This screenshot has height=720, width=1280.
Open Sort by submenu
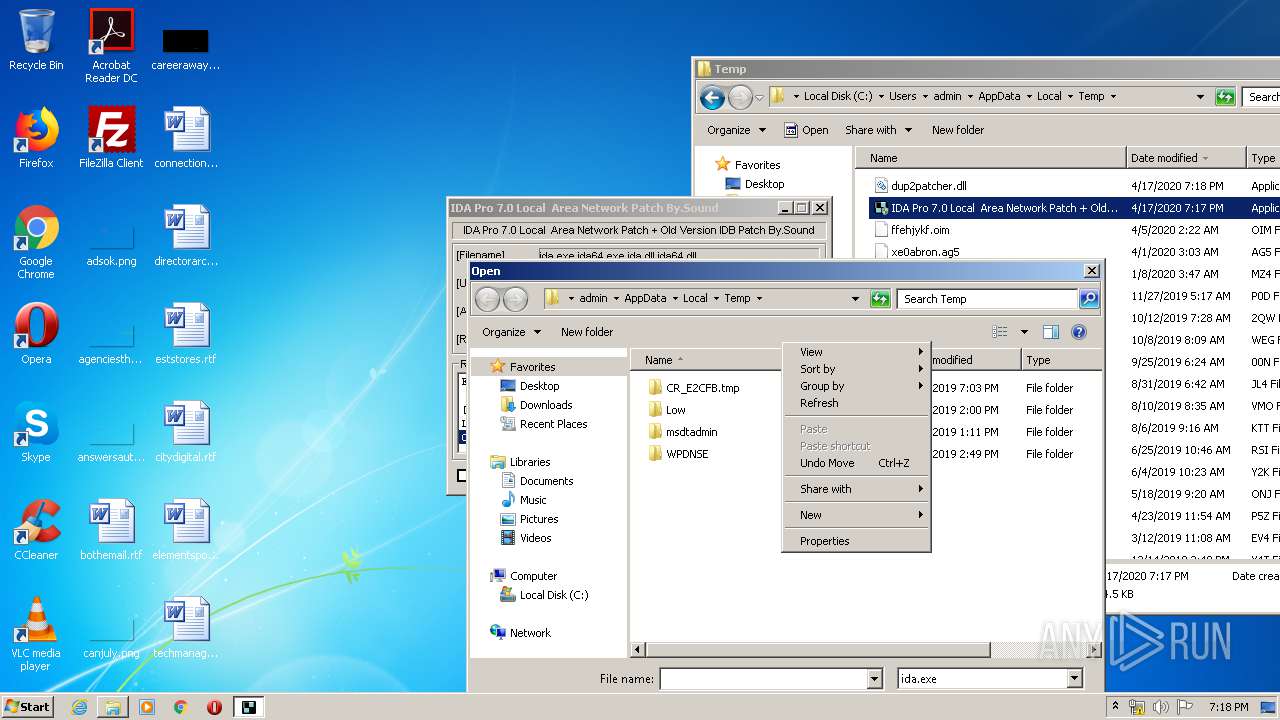(857, 369)
